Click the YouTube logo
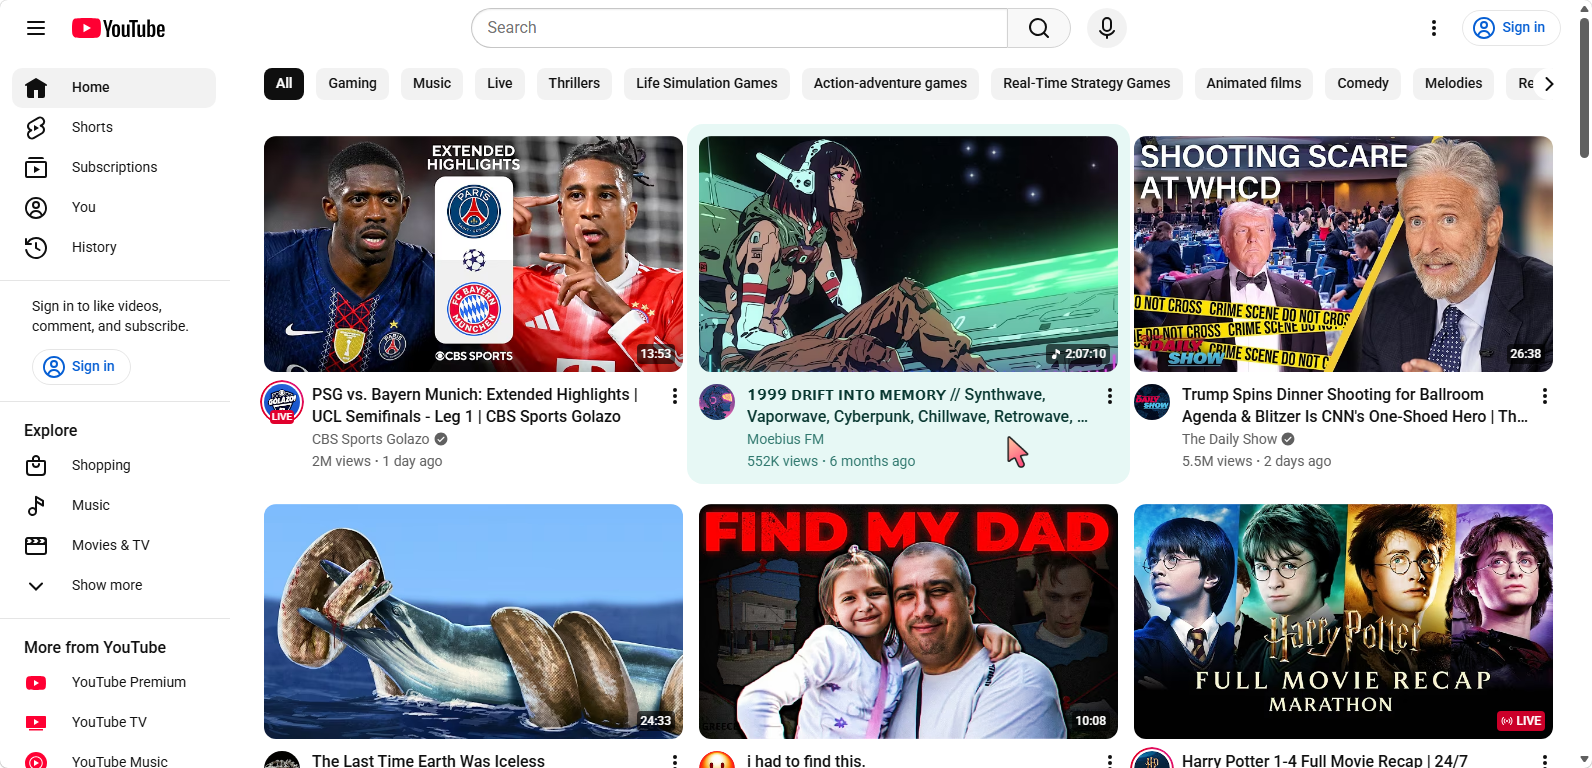1592x768 pixels. tap(118, 28)
